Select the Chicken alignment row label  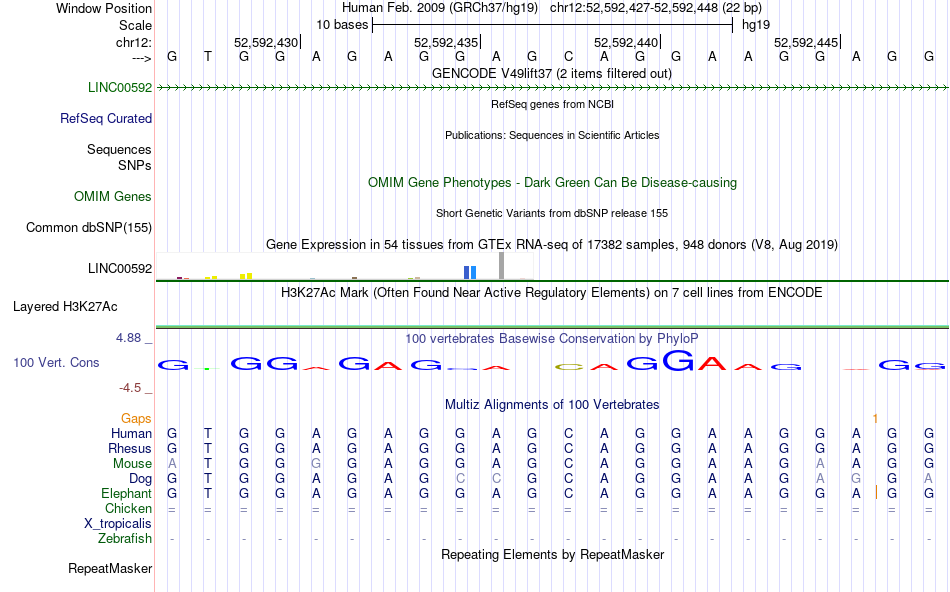(x=128, y=508)
